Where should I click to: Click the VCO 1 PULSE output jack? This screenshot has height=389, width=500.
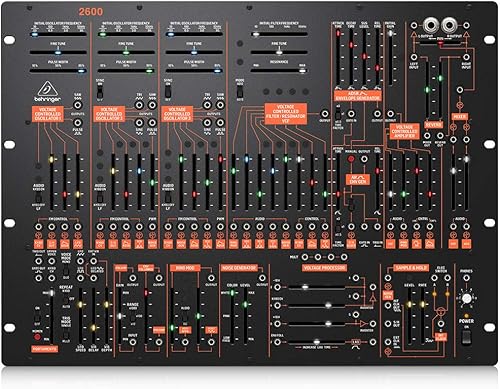pyautogui.click(x=78, y=123)
